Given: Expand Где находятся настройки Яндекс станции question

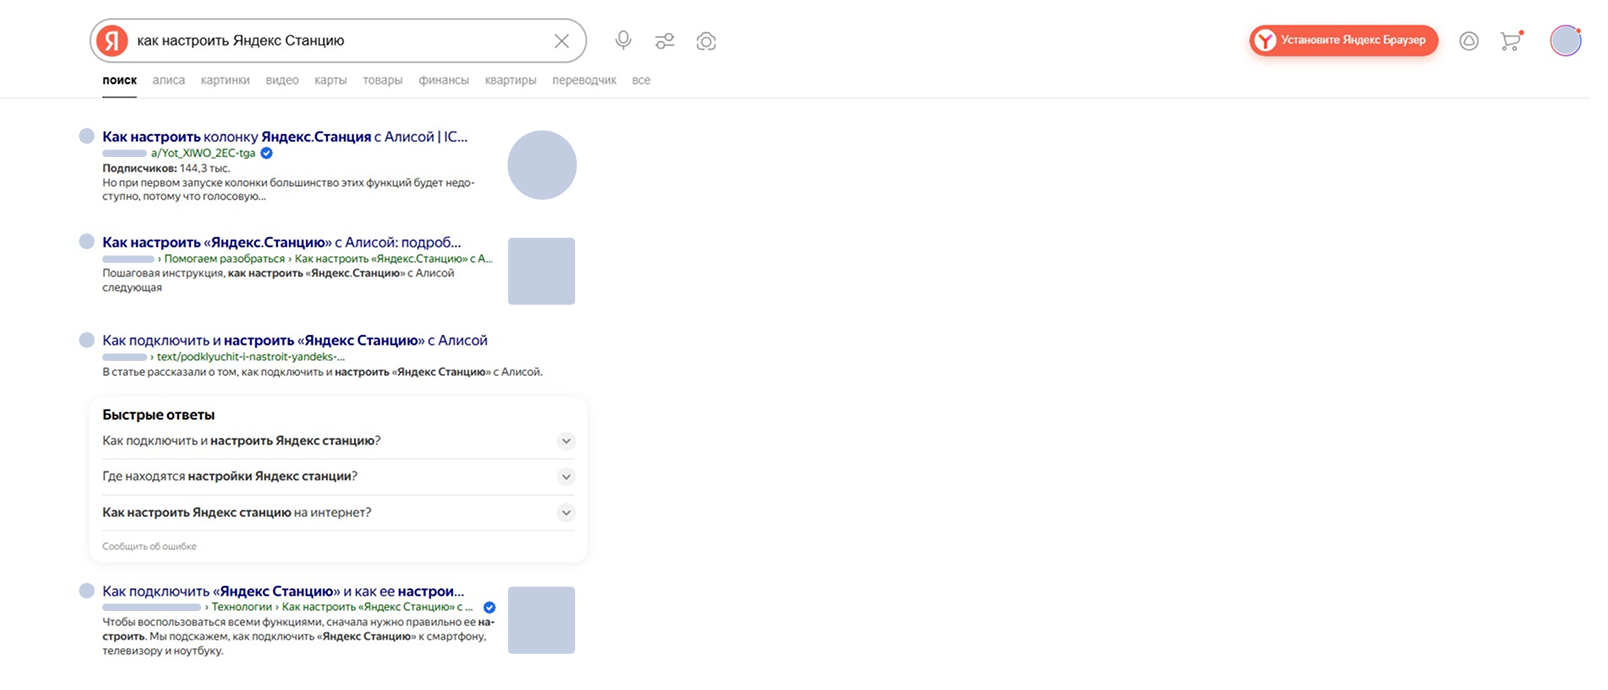Looking at the screenshot, I should pos(338,477).
